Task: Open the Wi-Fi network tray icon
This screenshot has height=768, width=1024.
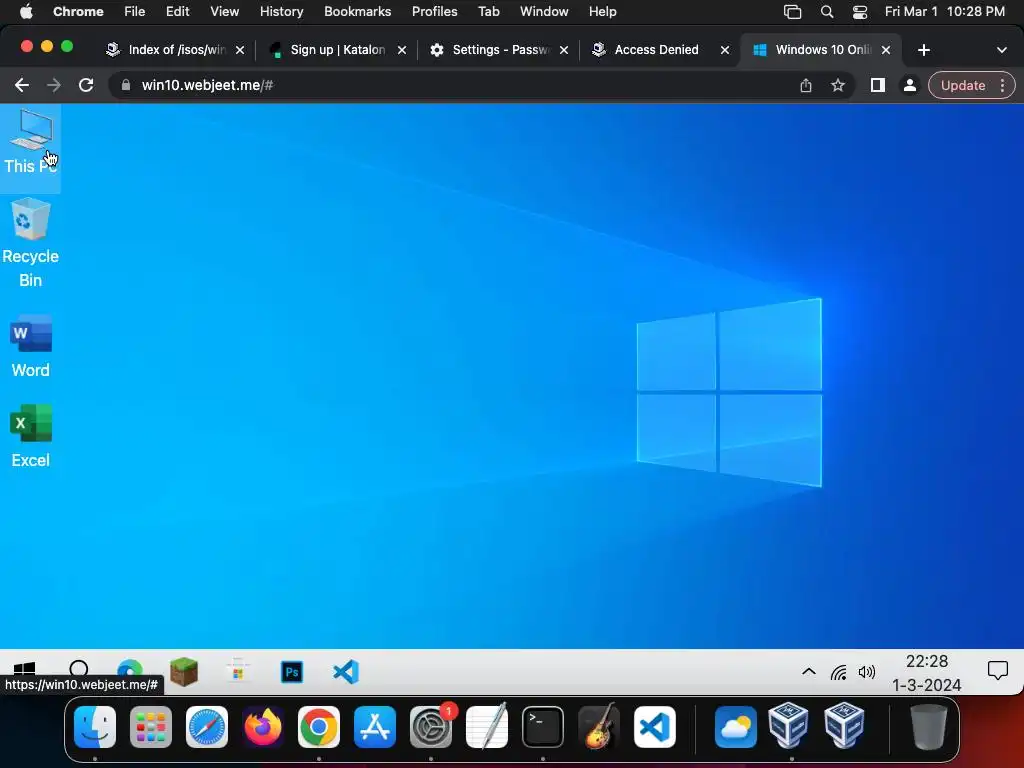Action: [x=839, y=672]
